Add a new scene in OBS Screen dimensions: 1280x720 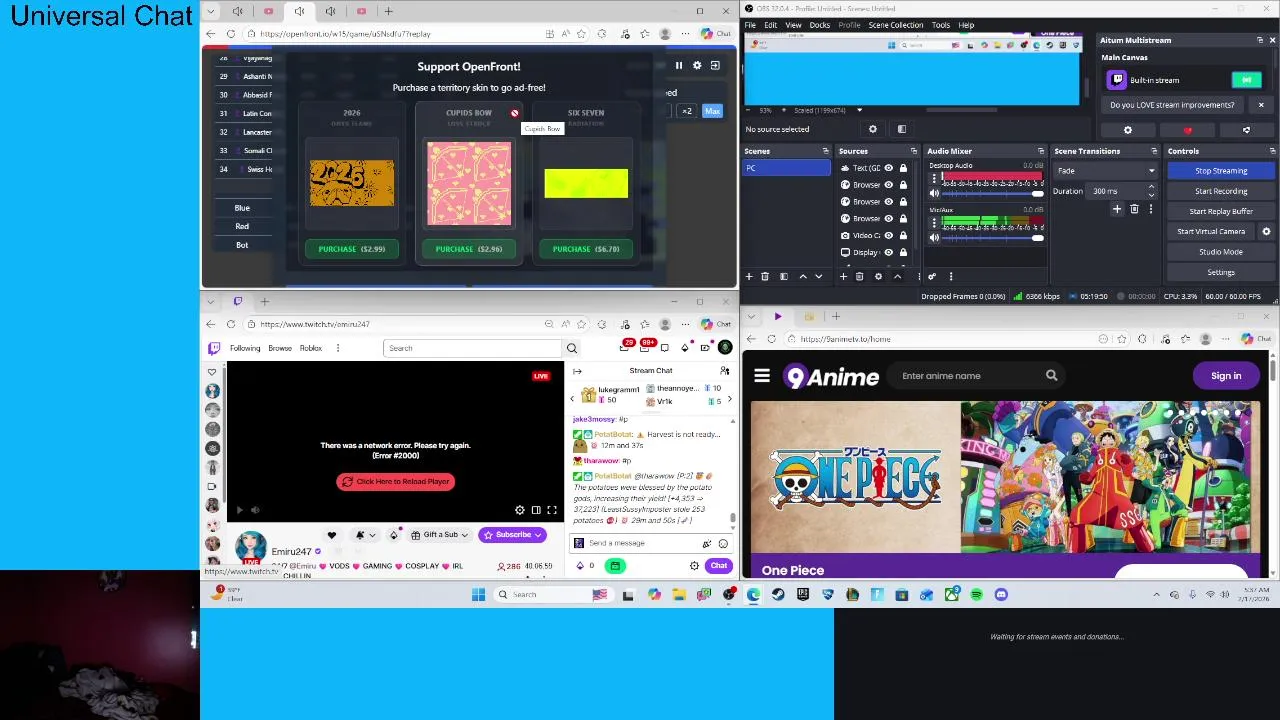click(x=749, y=277)
